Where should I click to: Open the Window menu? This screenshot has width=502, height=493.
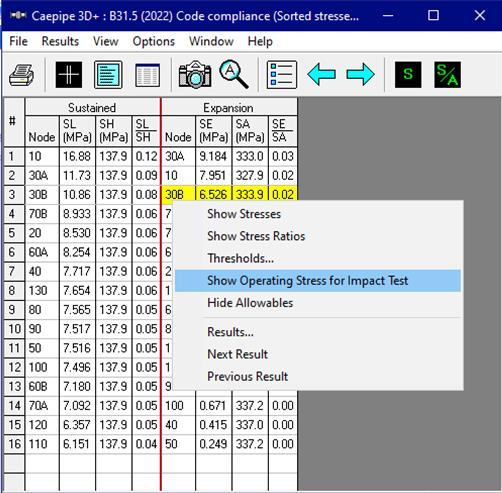click(211, 41)
